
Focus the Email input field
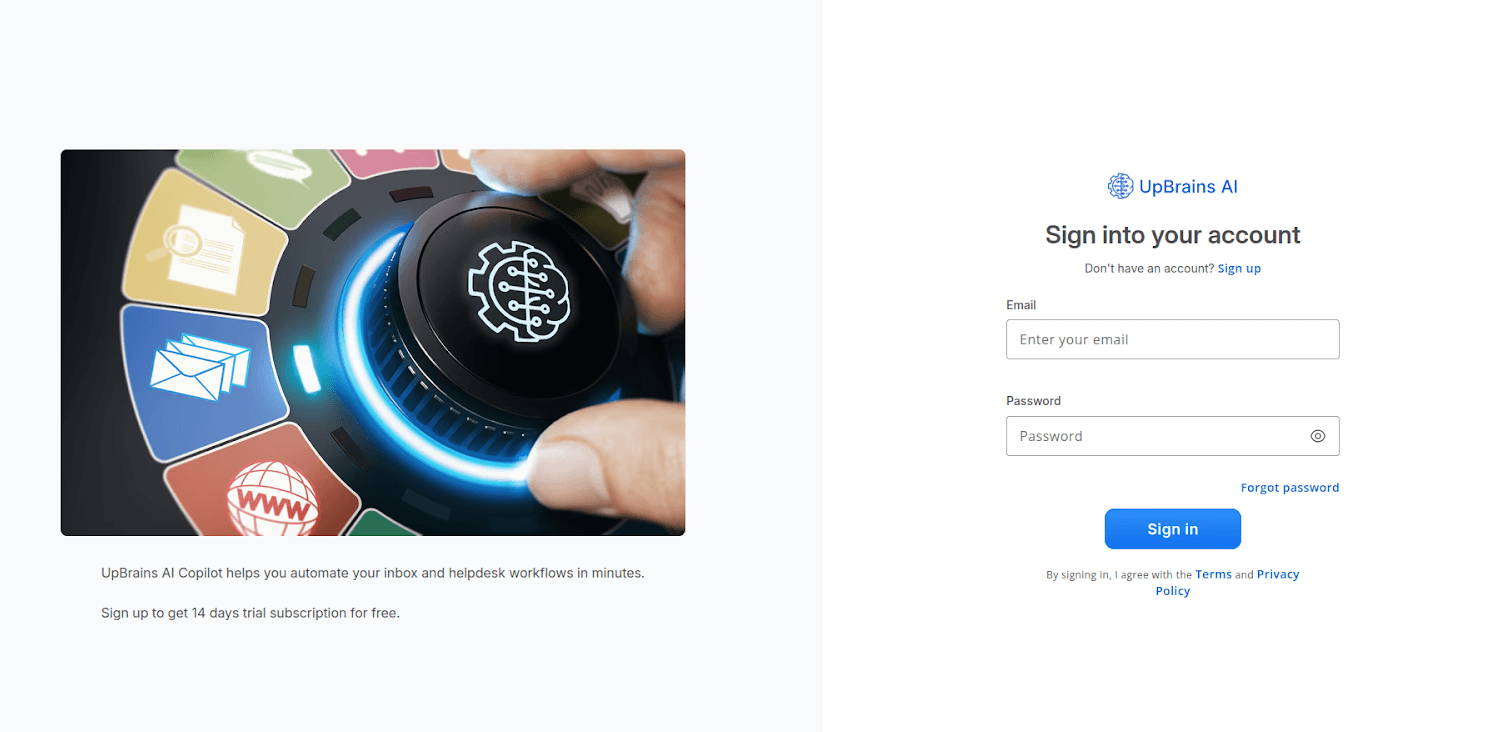[x=1172, y=339]
